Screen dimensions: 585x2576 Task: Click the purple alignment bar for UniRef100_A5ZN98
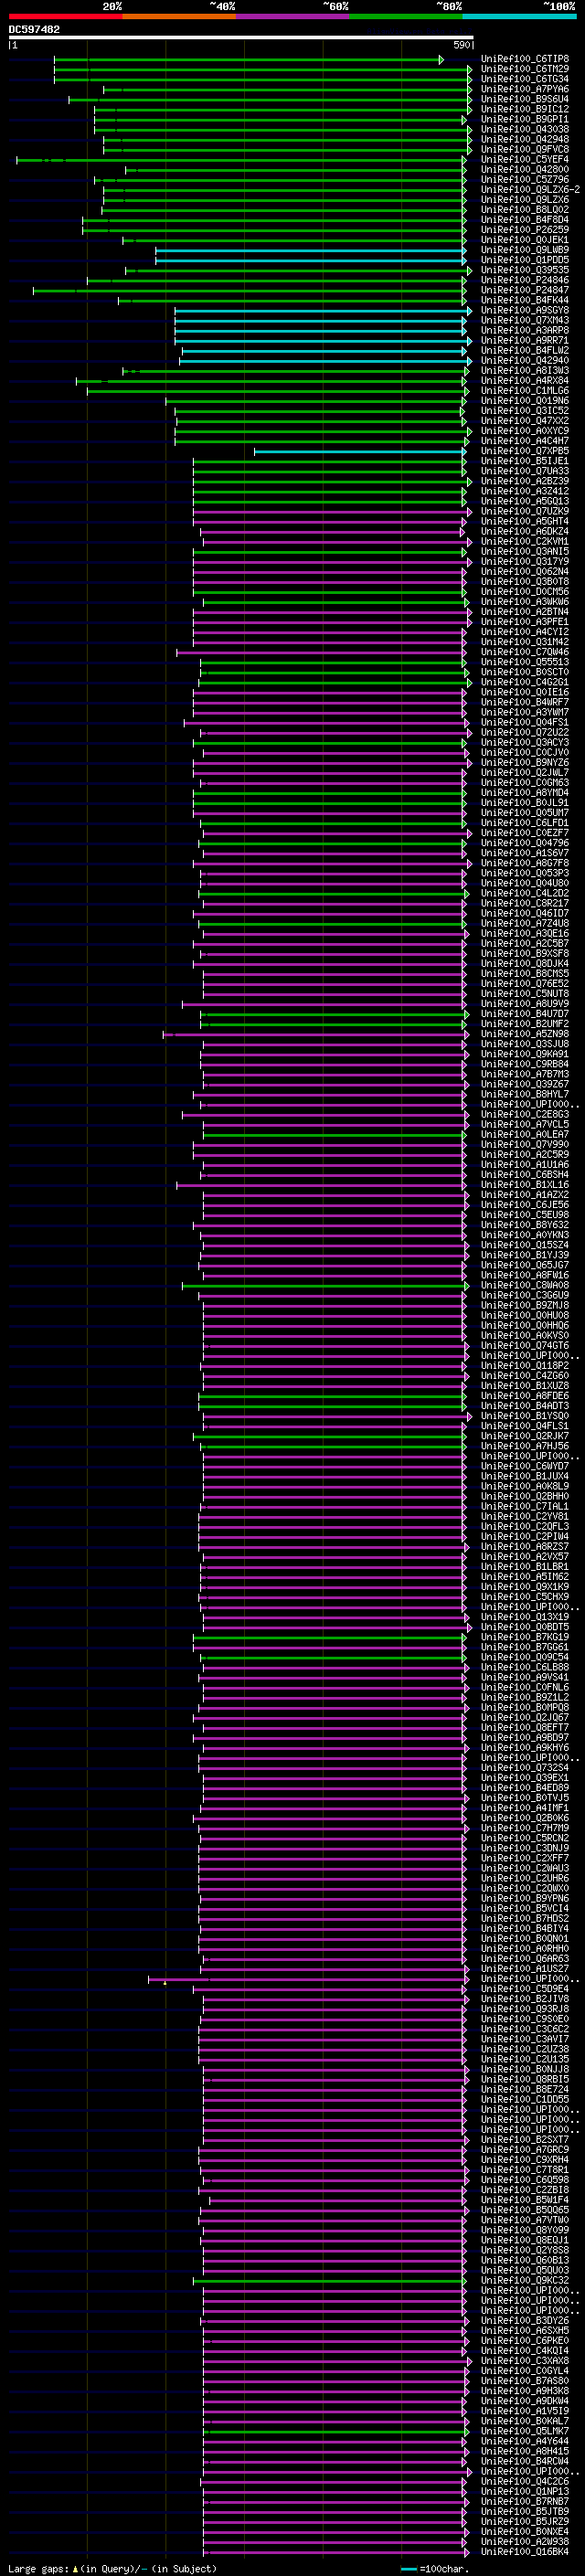coord(315,1034)
